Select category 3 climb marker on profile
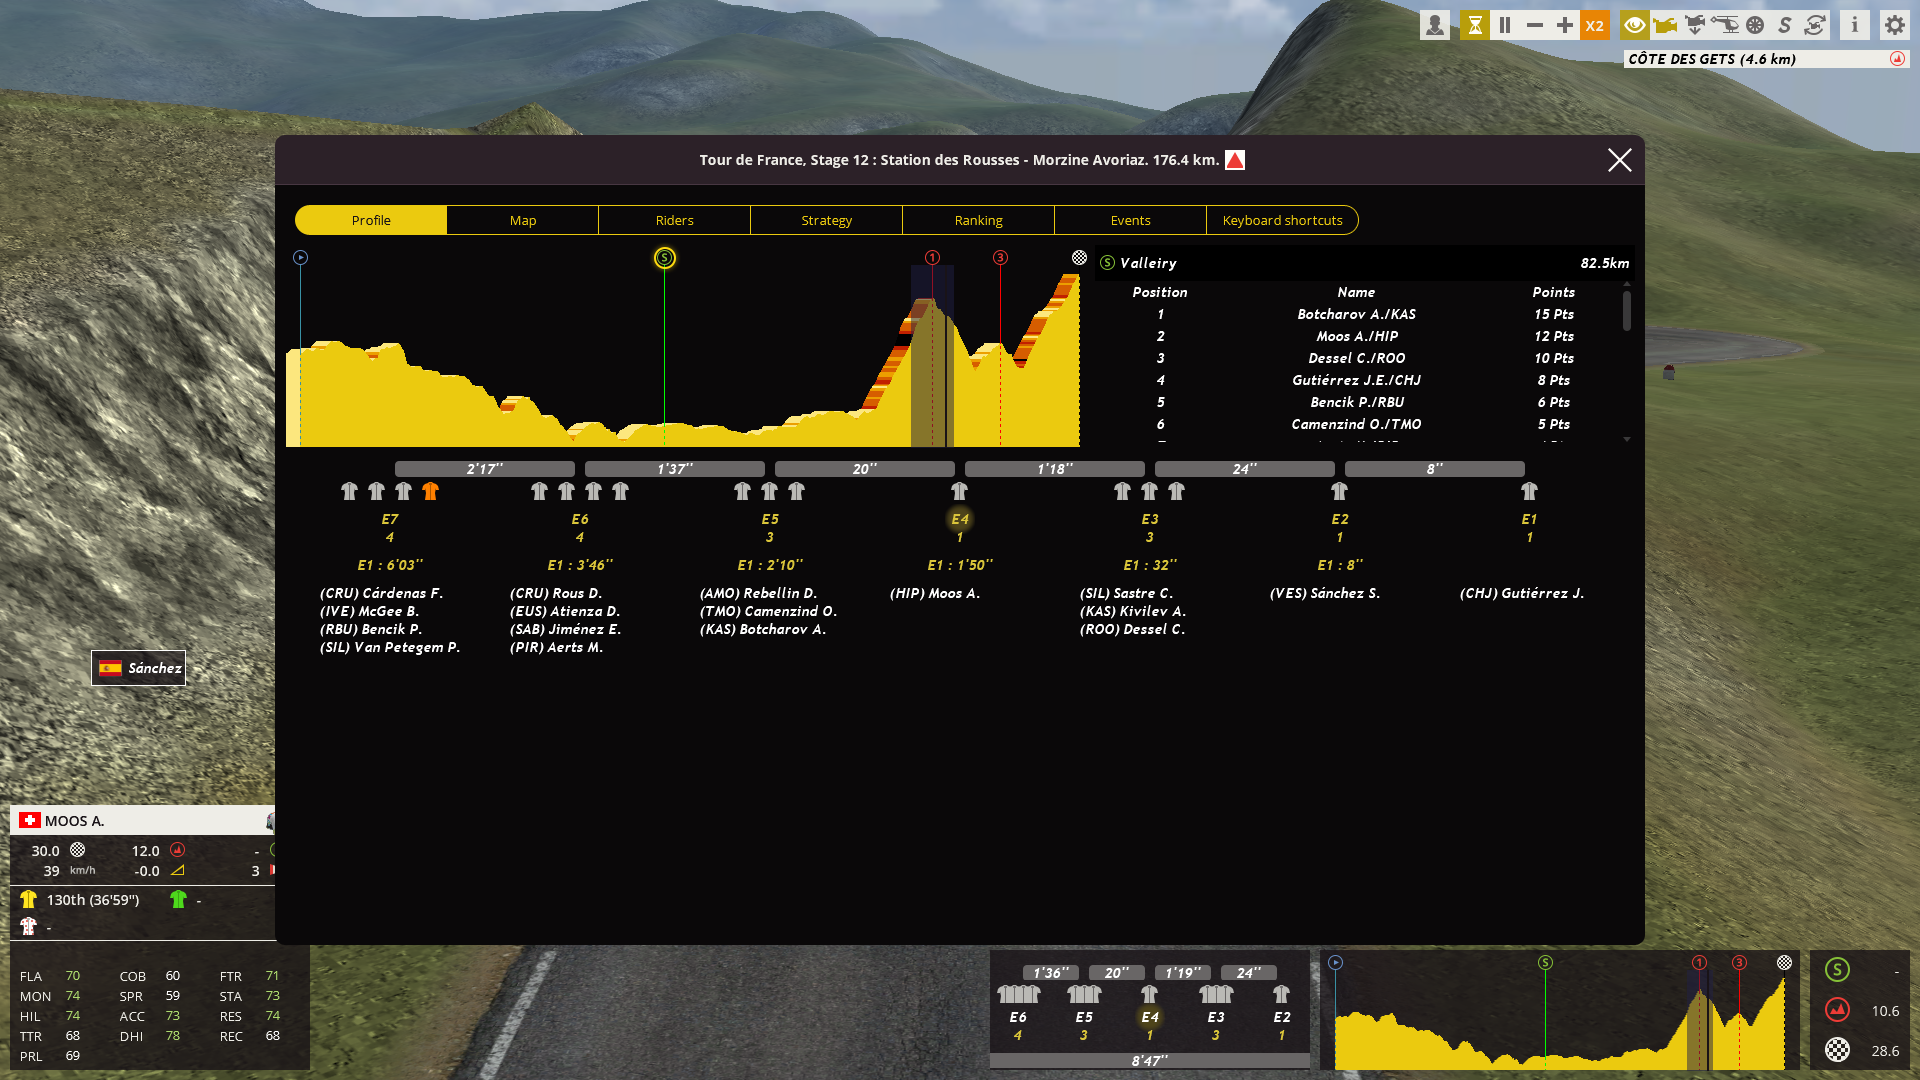The width and height of the screenshot is (1920, 1080). 1000,258
